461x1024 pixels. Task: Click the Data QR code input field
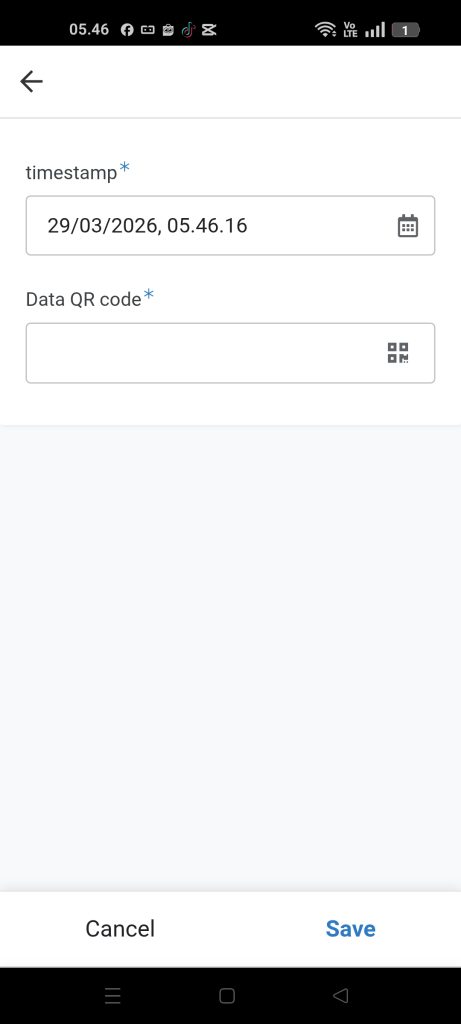point(230,353)
